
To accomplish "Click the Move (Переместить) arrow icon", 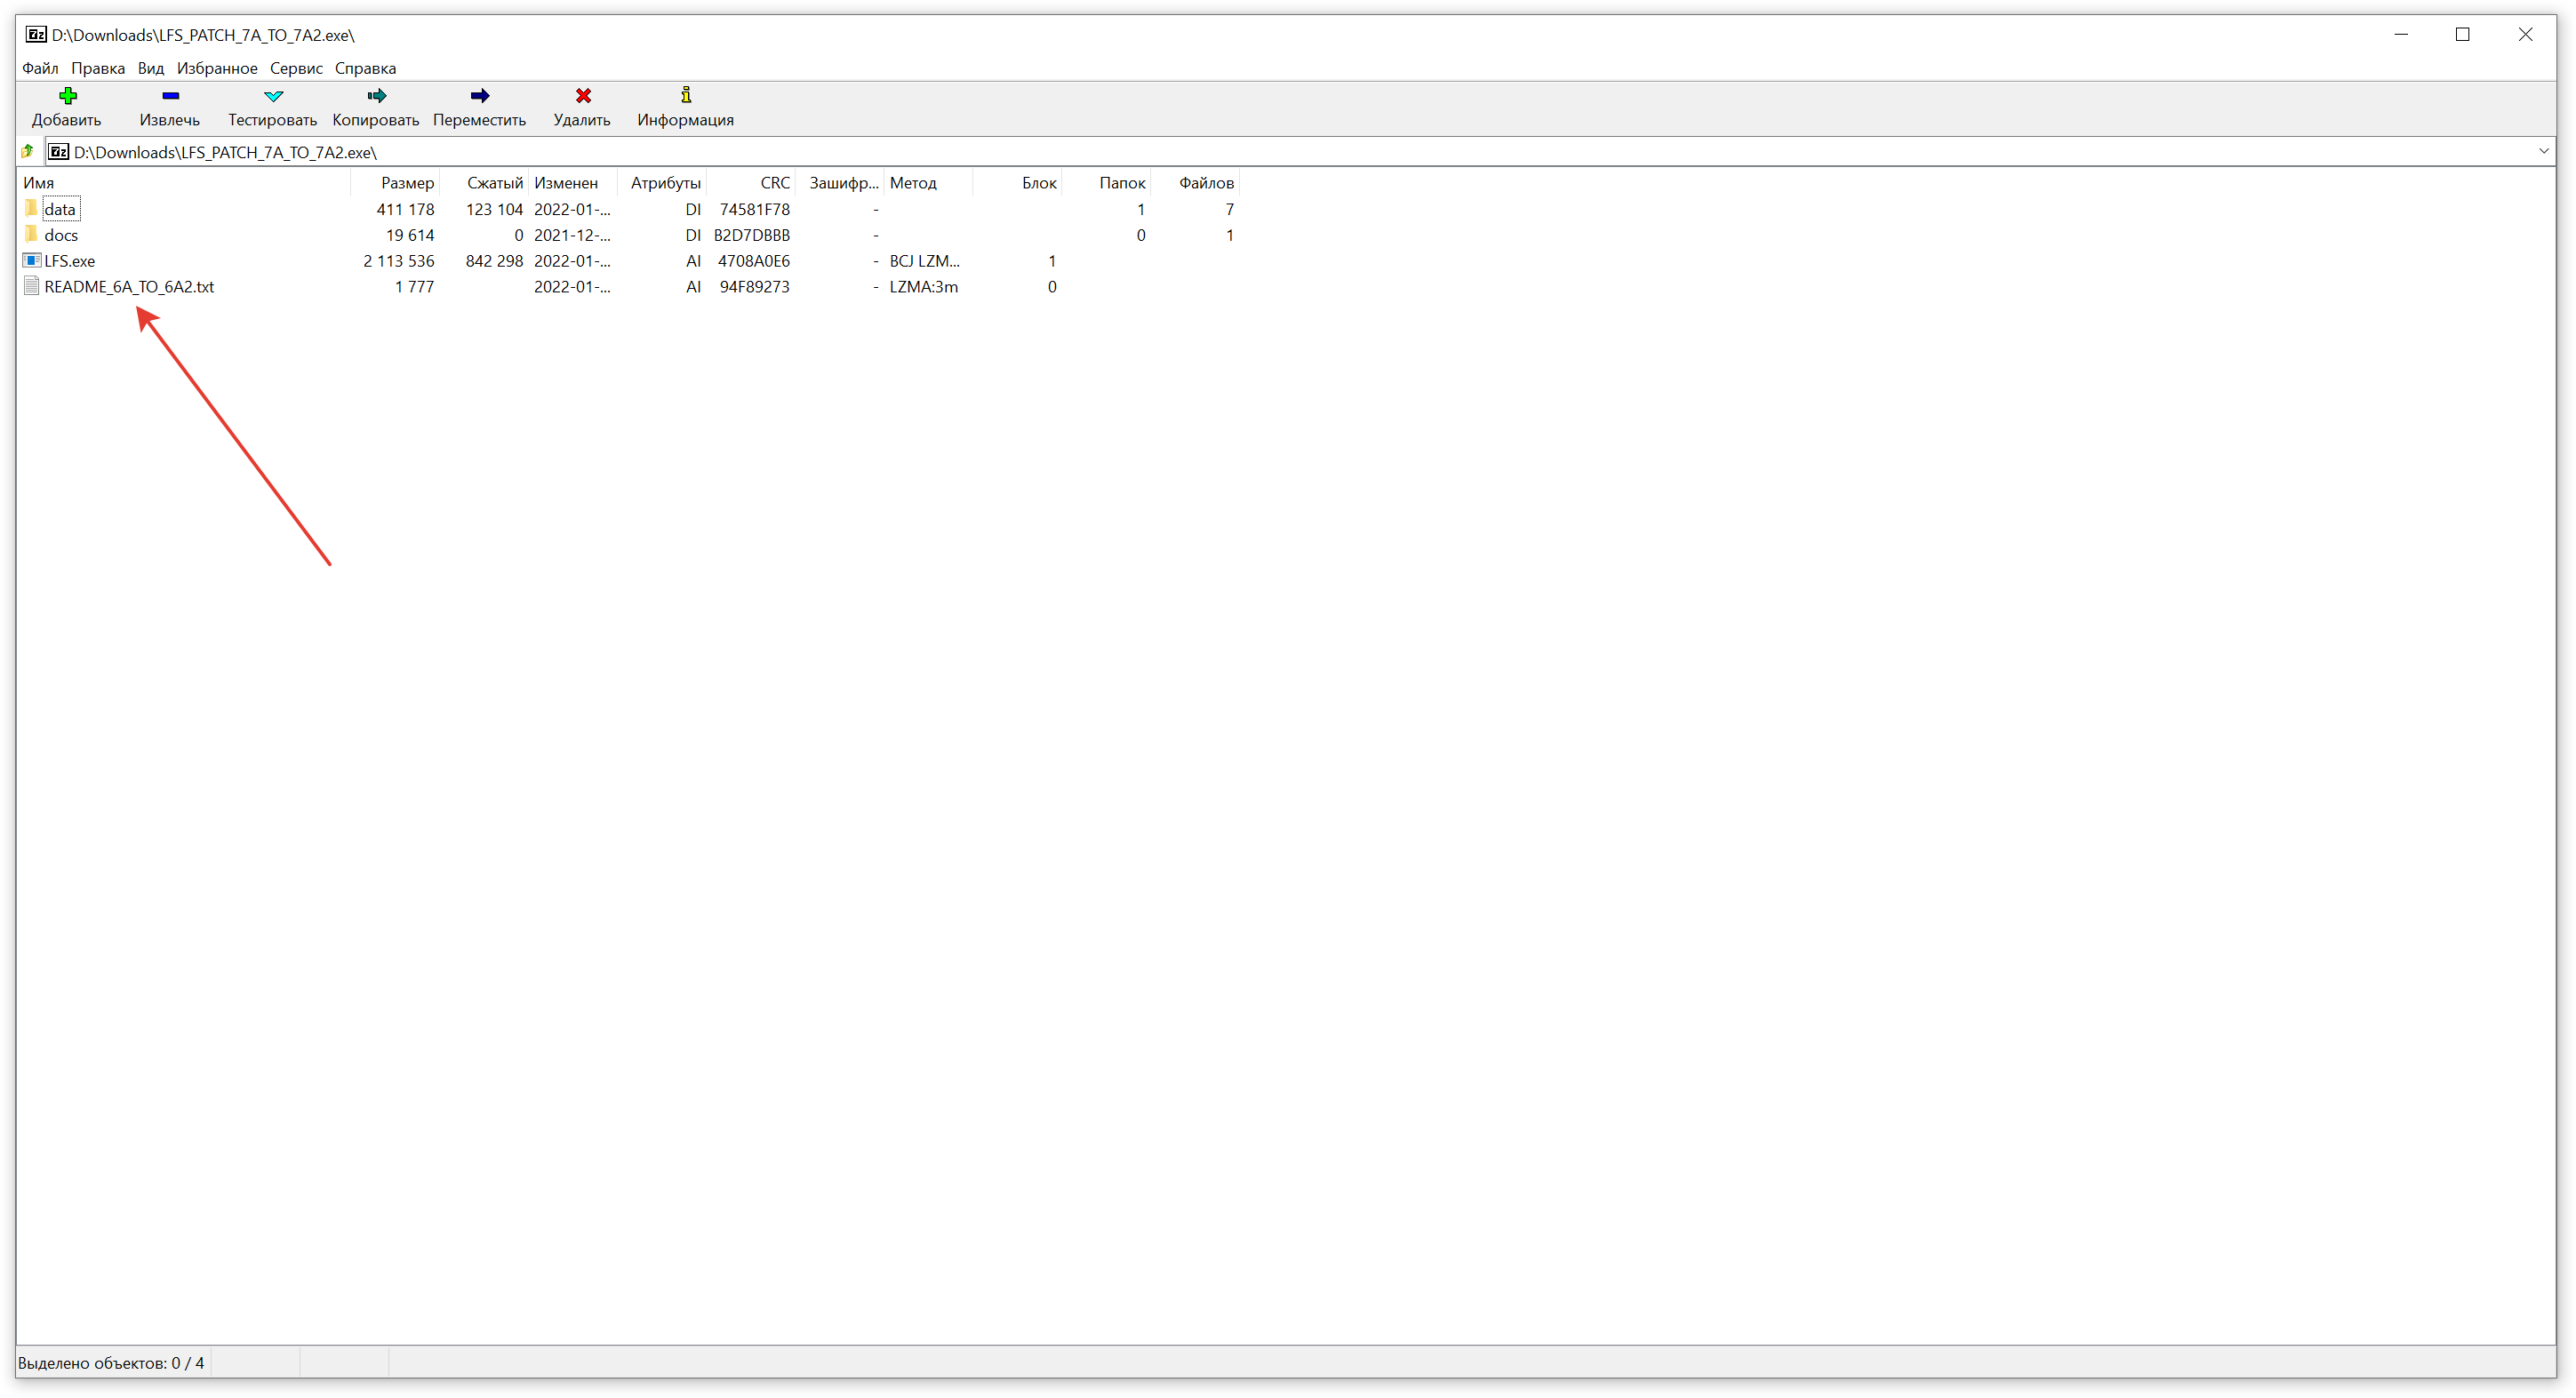I will pos(480,96).
